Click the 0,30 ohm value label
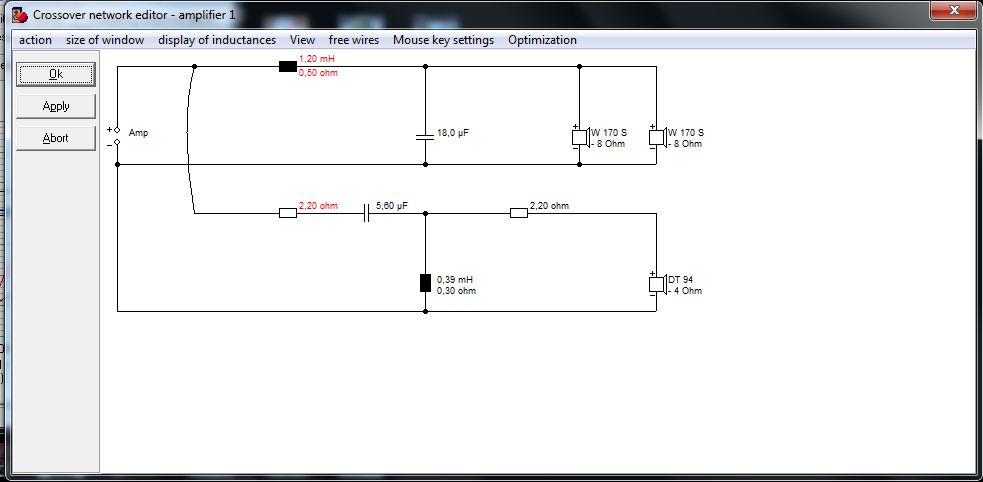Image resolution: width=983 pixels, height=482 pixels. tap(456, 291)
